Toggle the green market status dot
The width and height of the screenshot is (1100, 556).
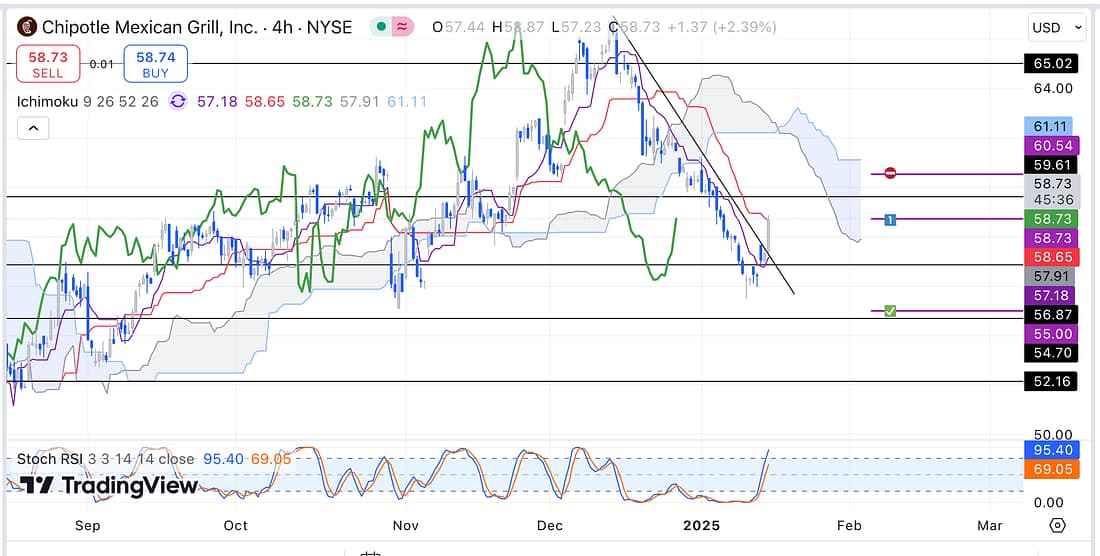click(x=382, y=27)
